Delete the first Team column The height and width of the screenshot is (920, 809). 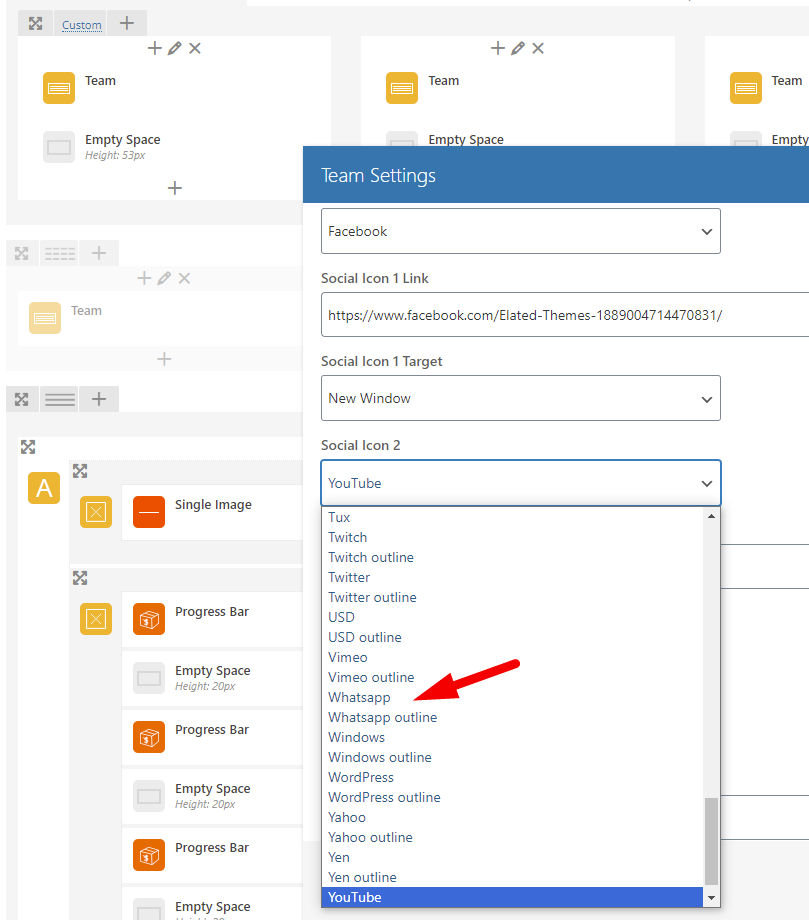tap(195, 48)
